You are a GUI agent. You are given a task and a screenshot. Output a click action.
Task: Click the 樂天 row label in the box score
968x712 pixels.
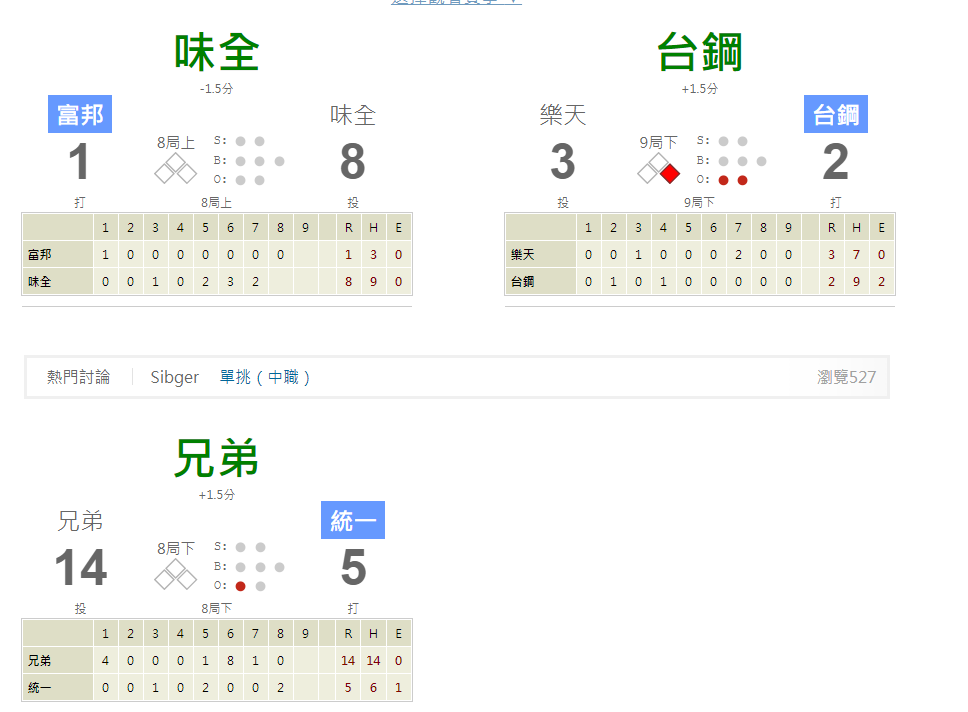click(522, 254)
